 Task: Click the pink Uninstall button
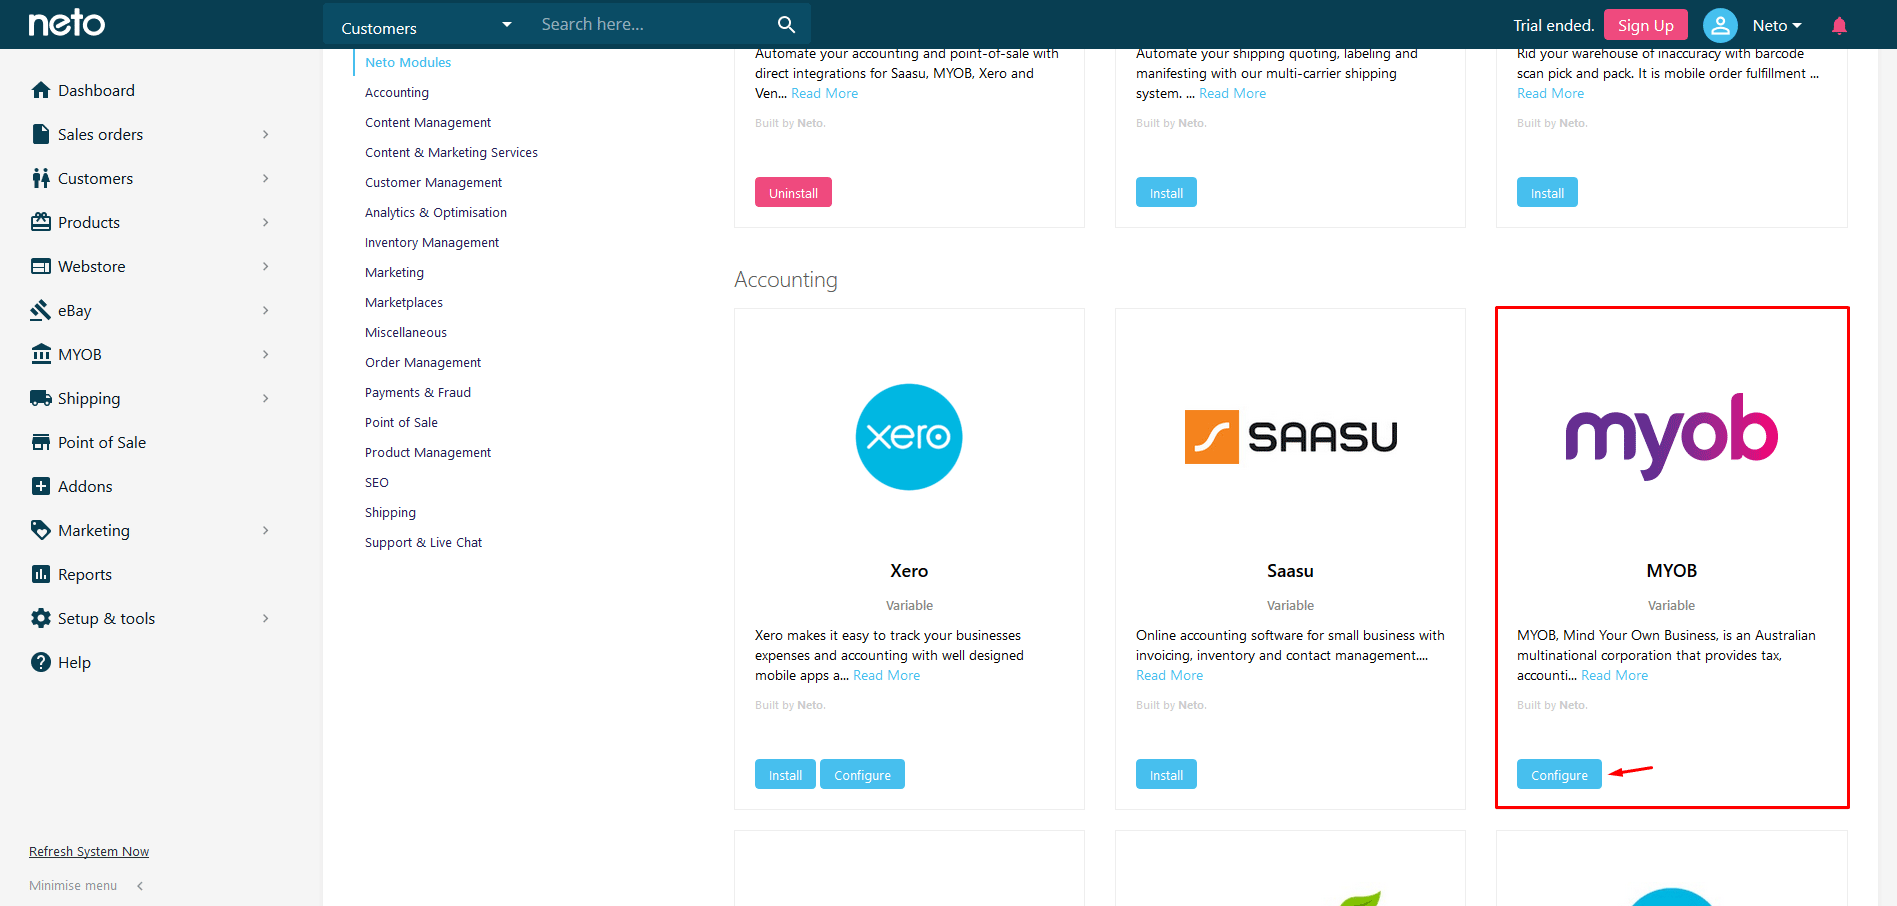(793, 192)
